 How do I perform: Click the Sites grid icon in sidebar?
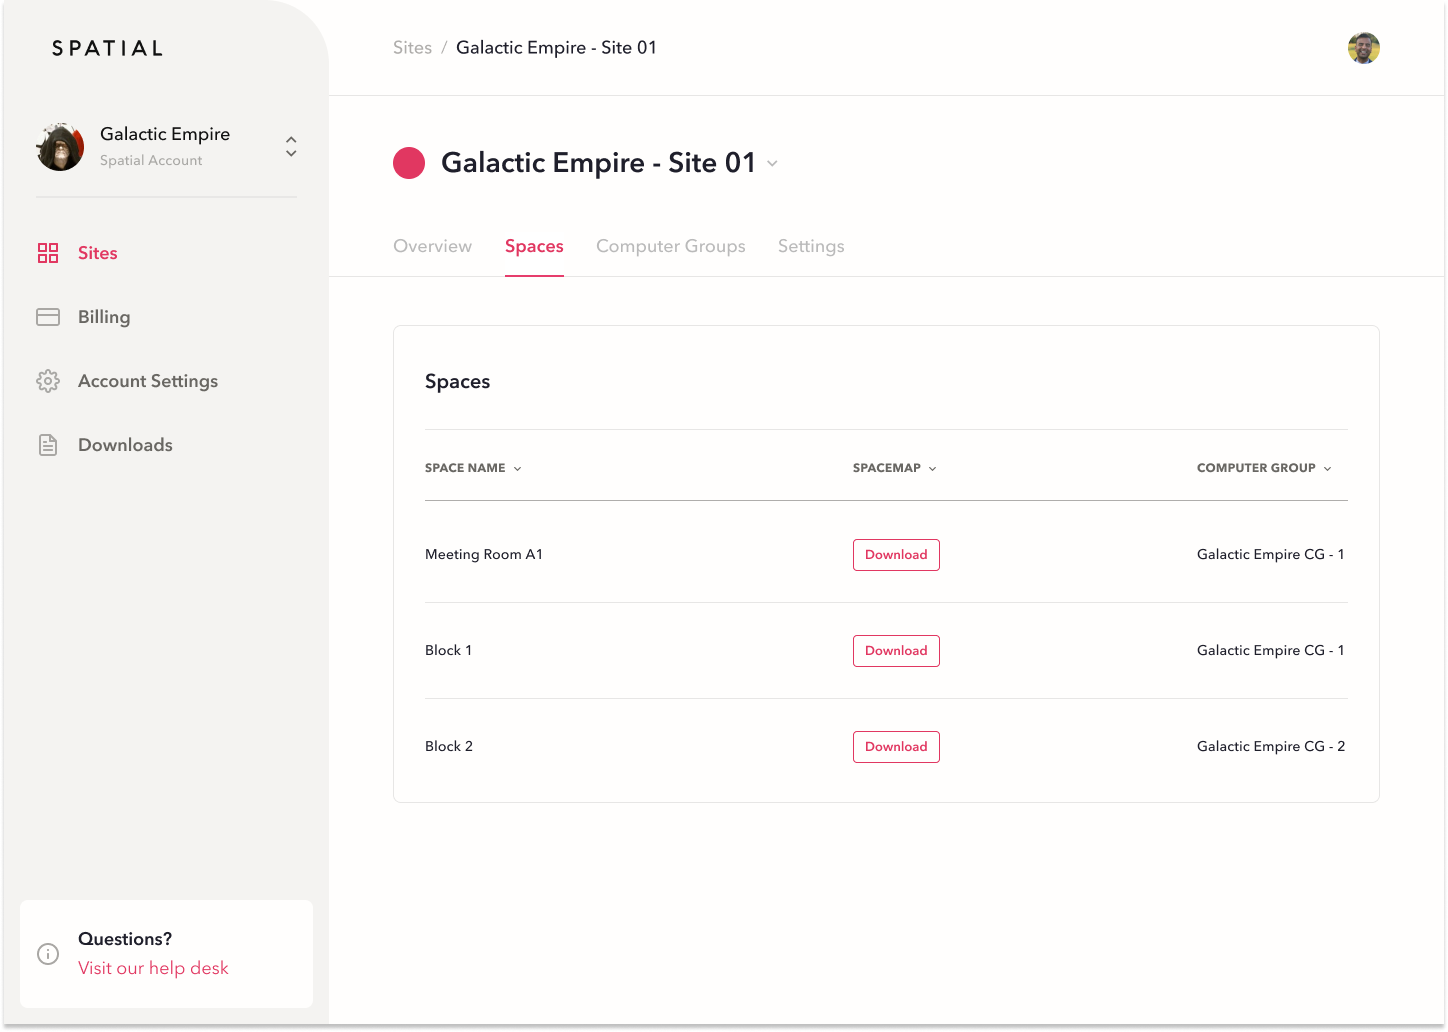[48, 253]
